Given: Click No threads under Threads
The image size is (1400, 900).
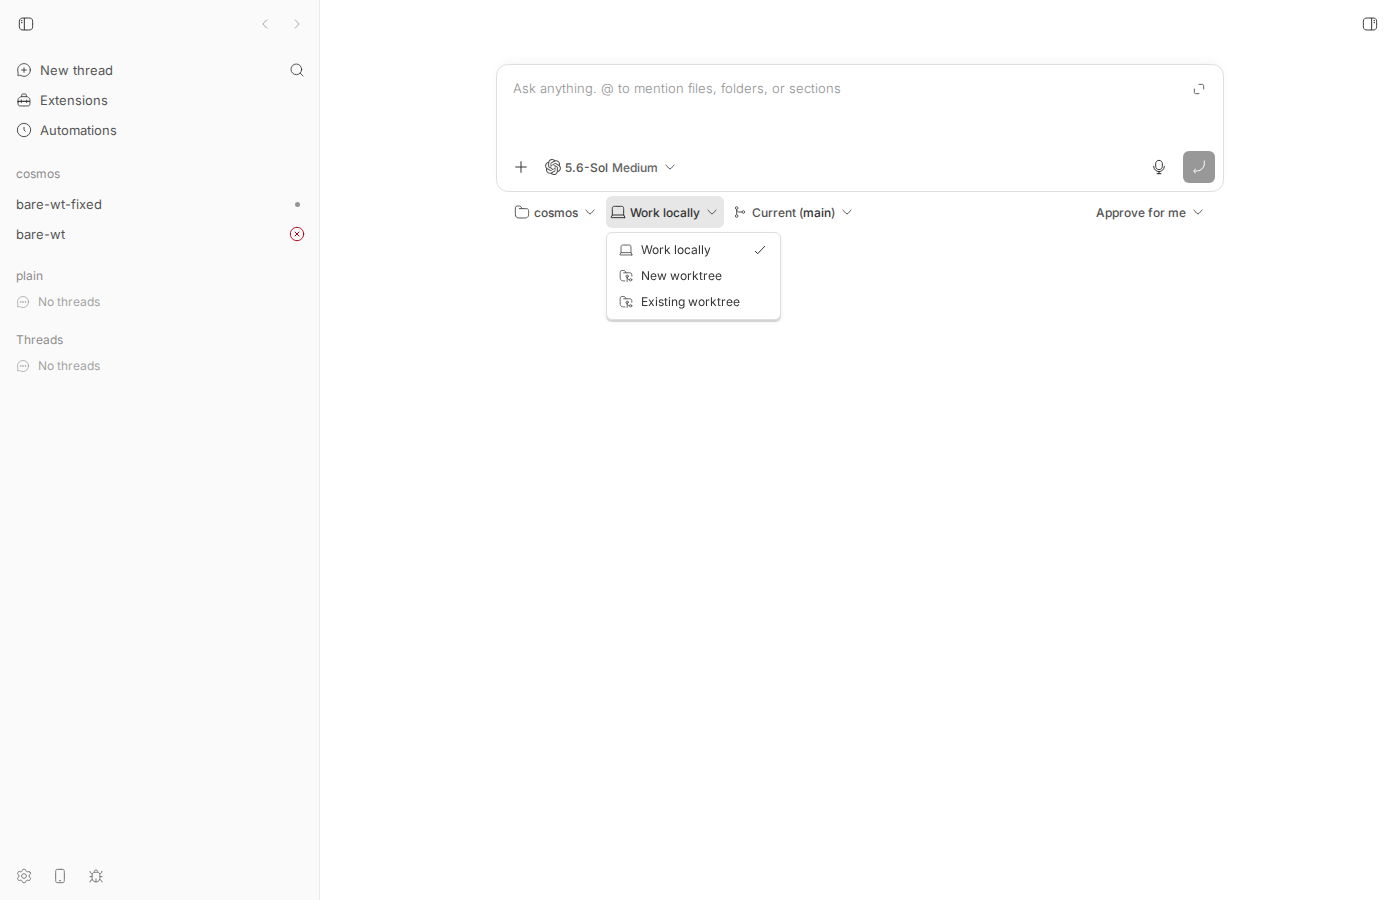Looking at the screenshot, I should (x=59, y=366).
